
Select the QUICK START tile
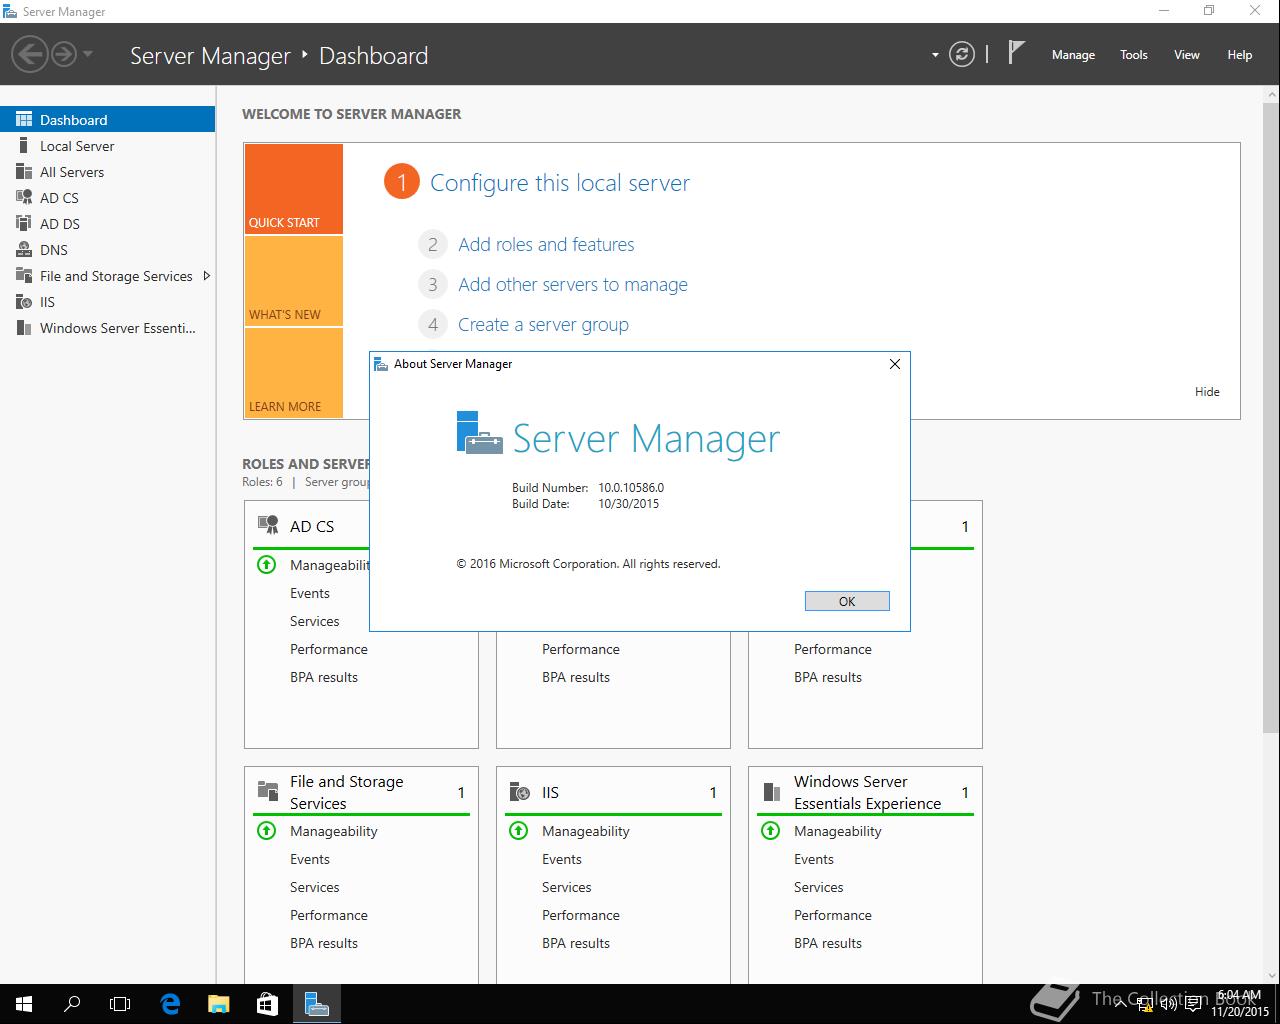pyautogui.click(x=294, y=189)
